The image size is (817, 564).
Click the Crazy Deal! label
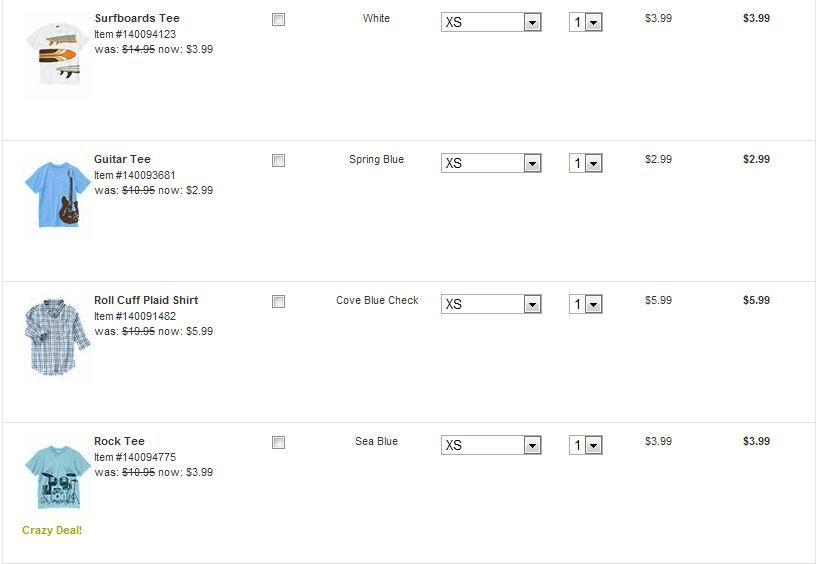coord(52,530)
